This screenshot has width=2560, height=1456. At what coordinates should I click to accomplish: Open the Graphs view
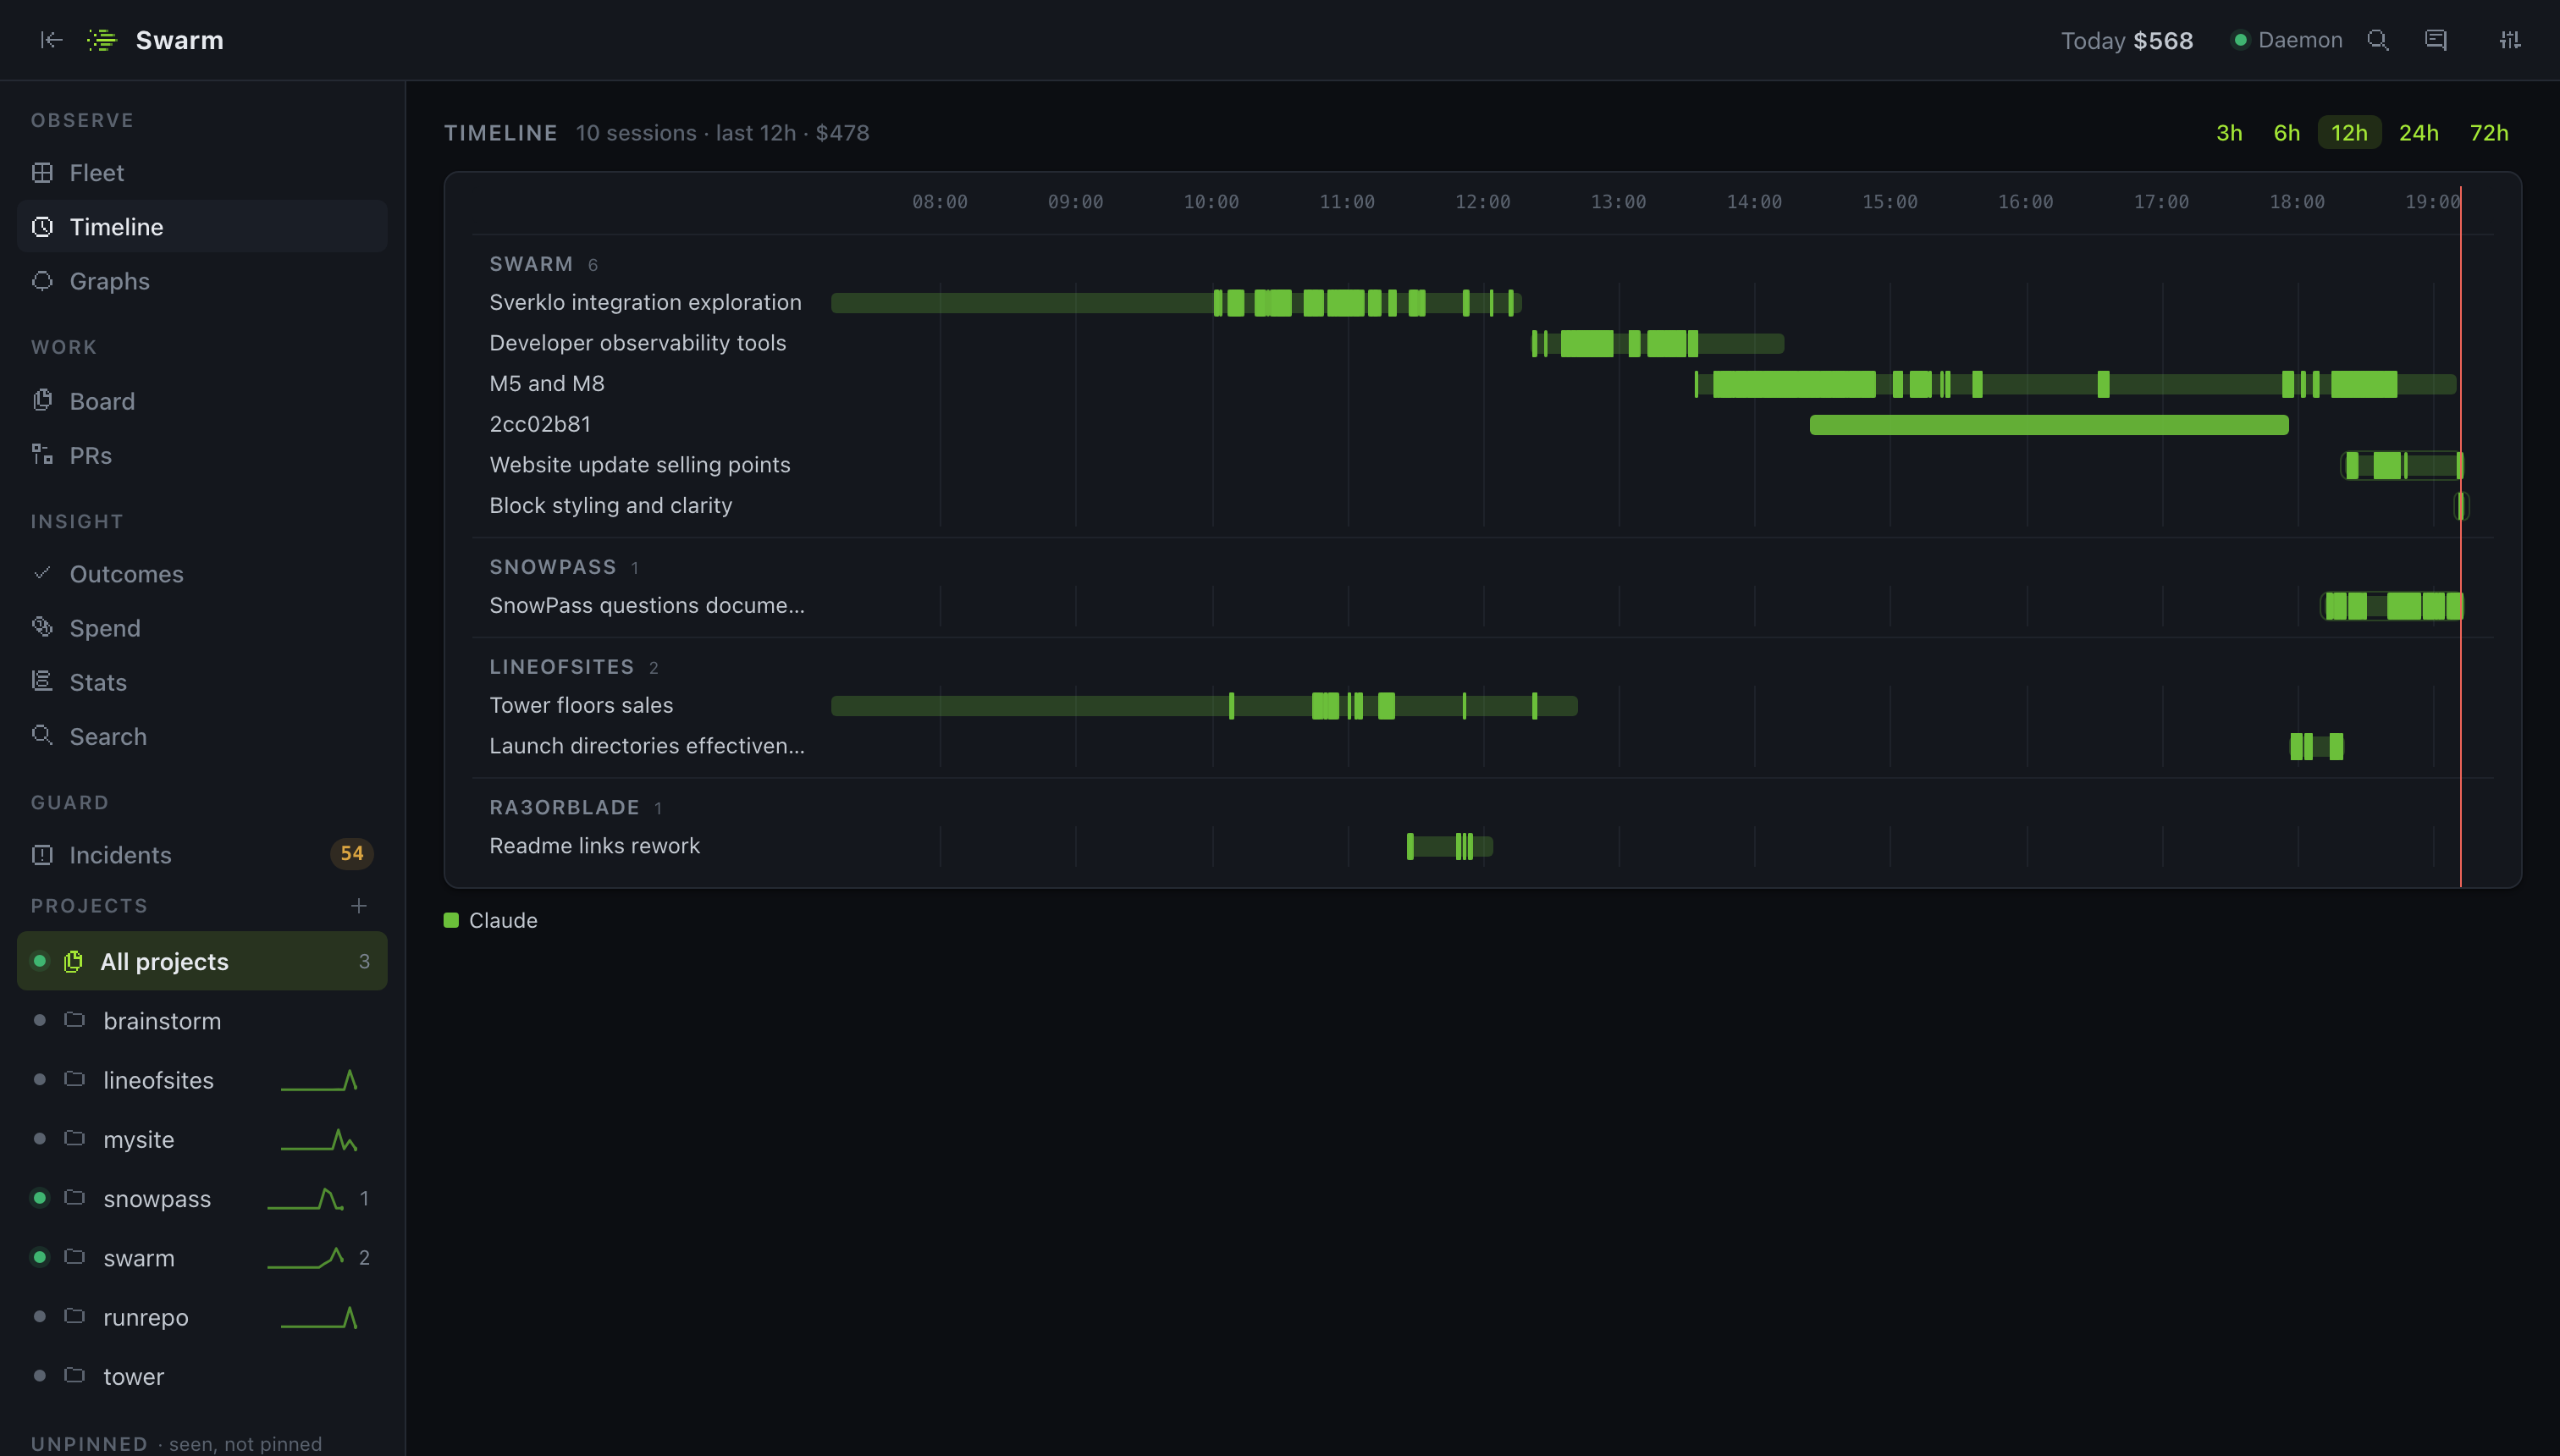coord(202,281)
